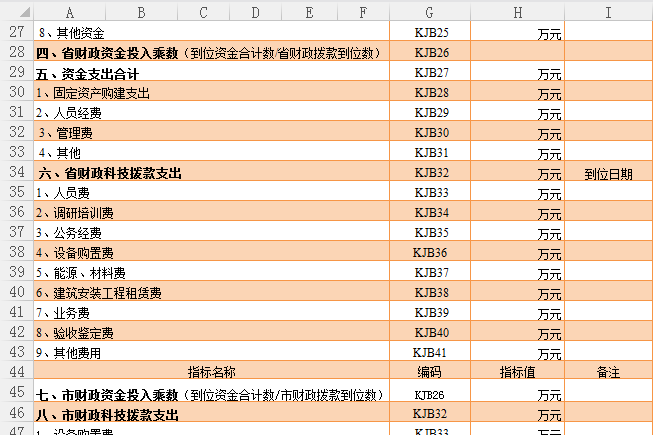This screenshot has width=653, height=435.
Task: Select the KJB25 code cell
Action: (x=431, y=33)
